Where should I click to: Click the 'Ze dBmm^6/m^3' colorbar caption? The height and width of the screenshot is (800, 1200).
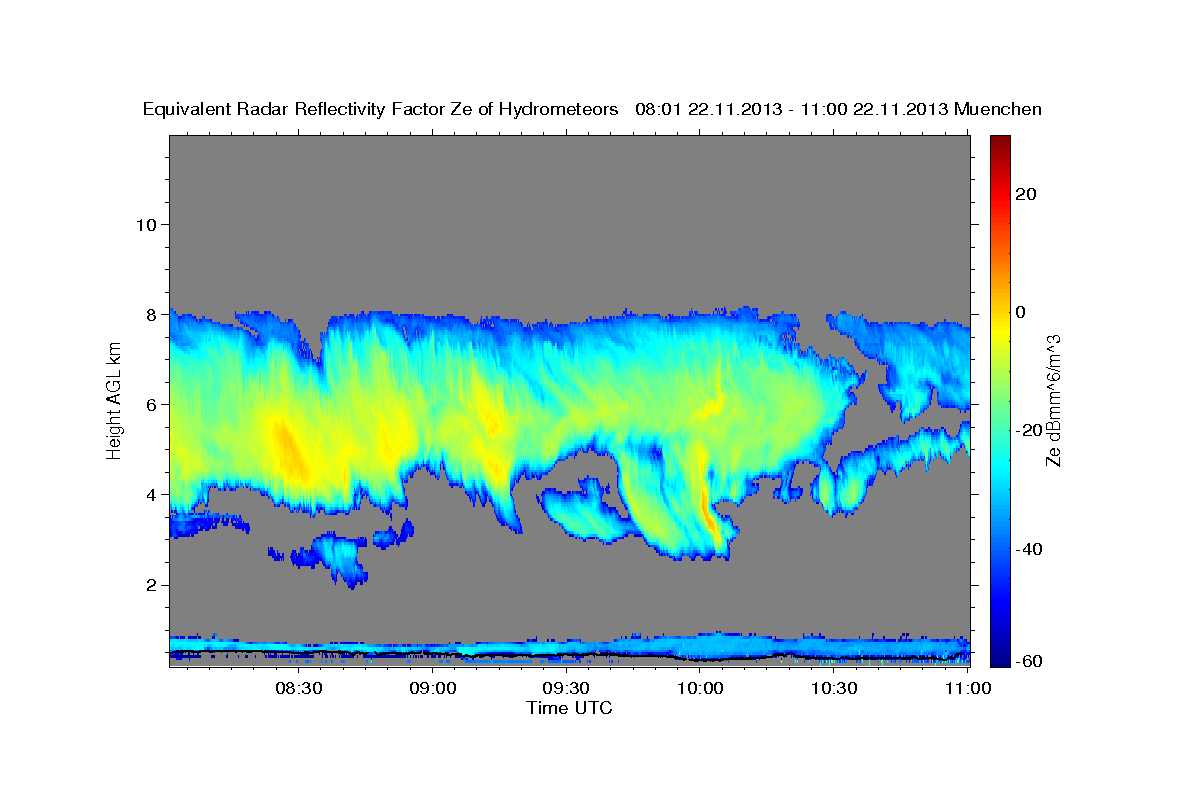click(1054, 400)
